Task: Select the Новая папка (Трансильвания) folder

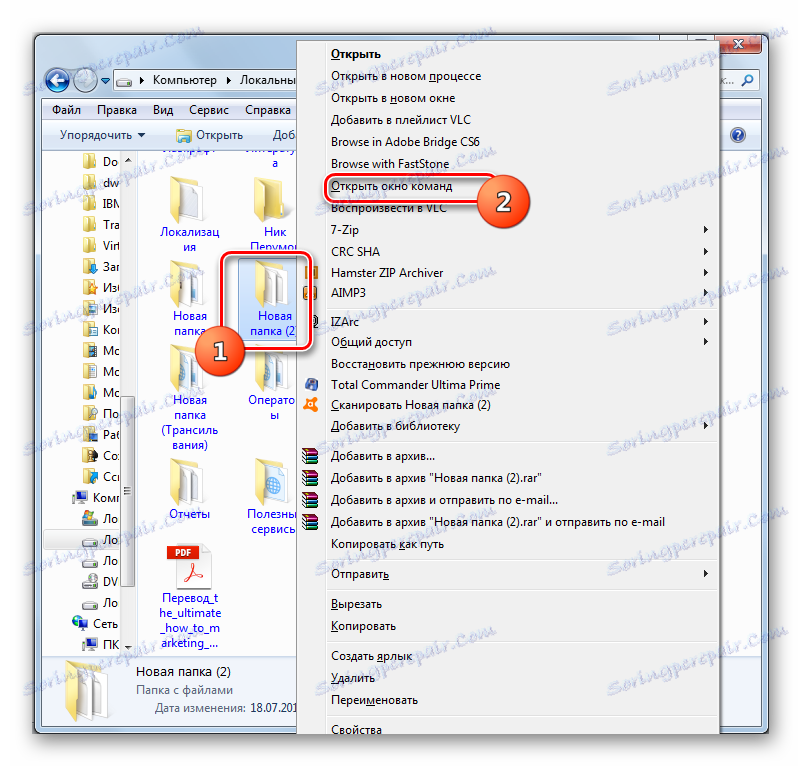Action: [x=189, y=399]
